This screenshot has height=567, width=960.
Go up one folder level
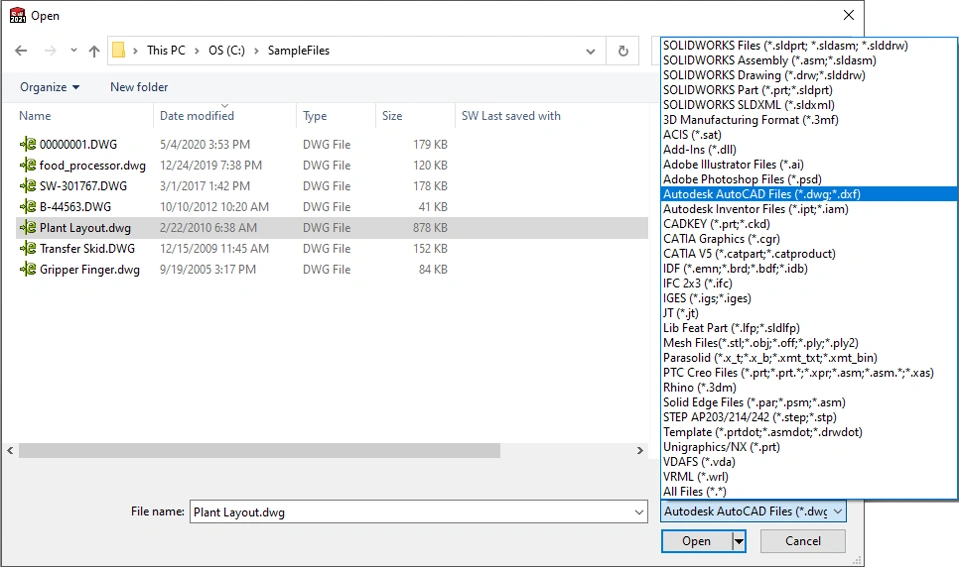click(x=94, y=51)
